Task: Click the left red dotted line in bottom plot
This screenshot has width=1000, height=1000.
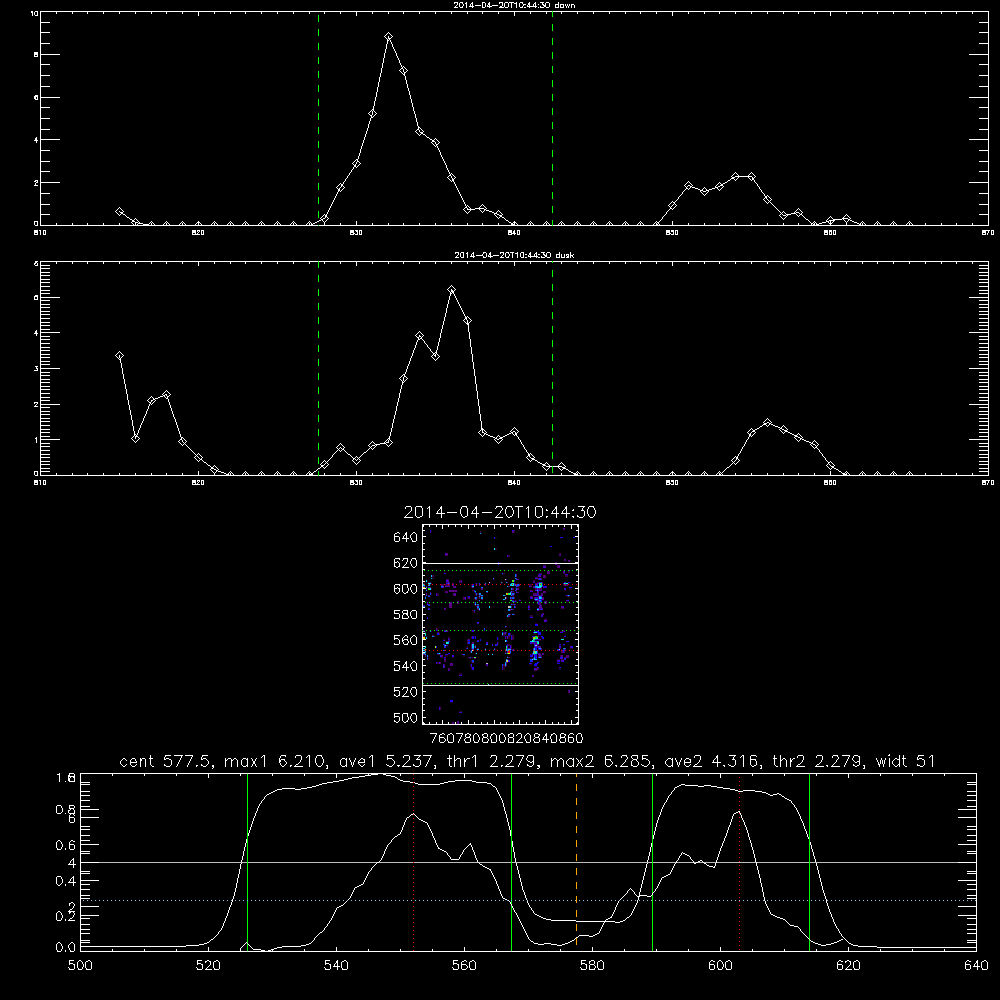Action: [x=413, y=861]
